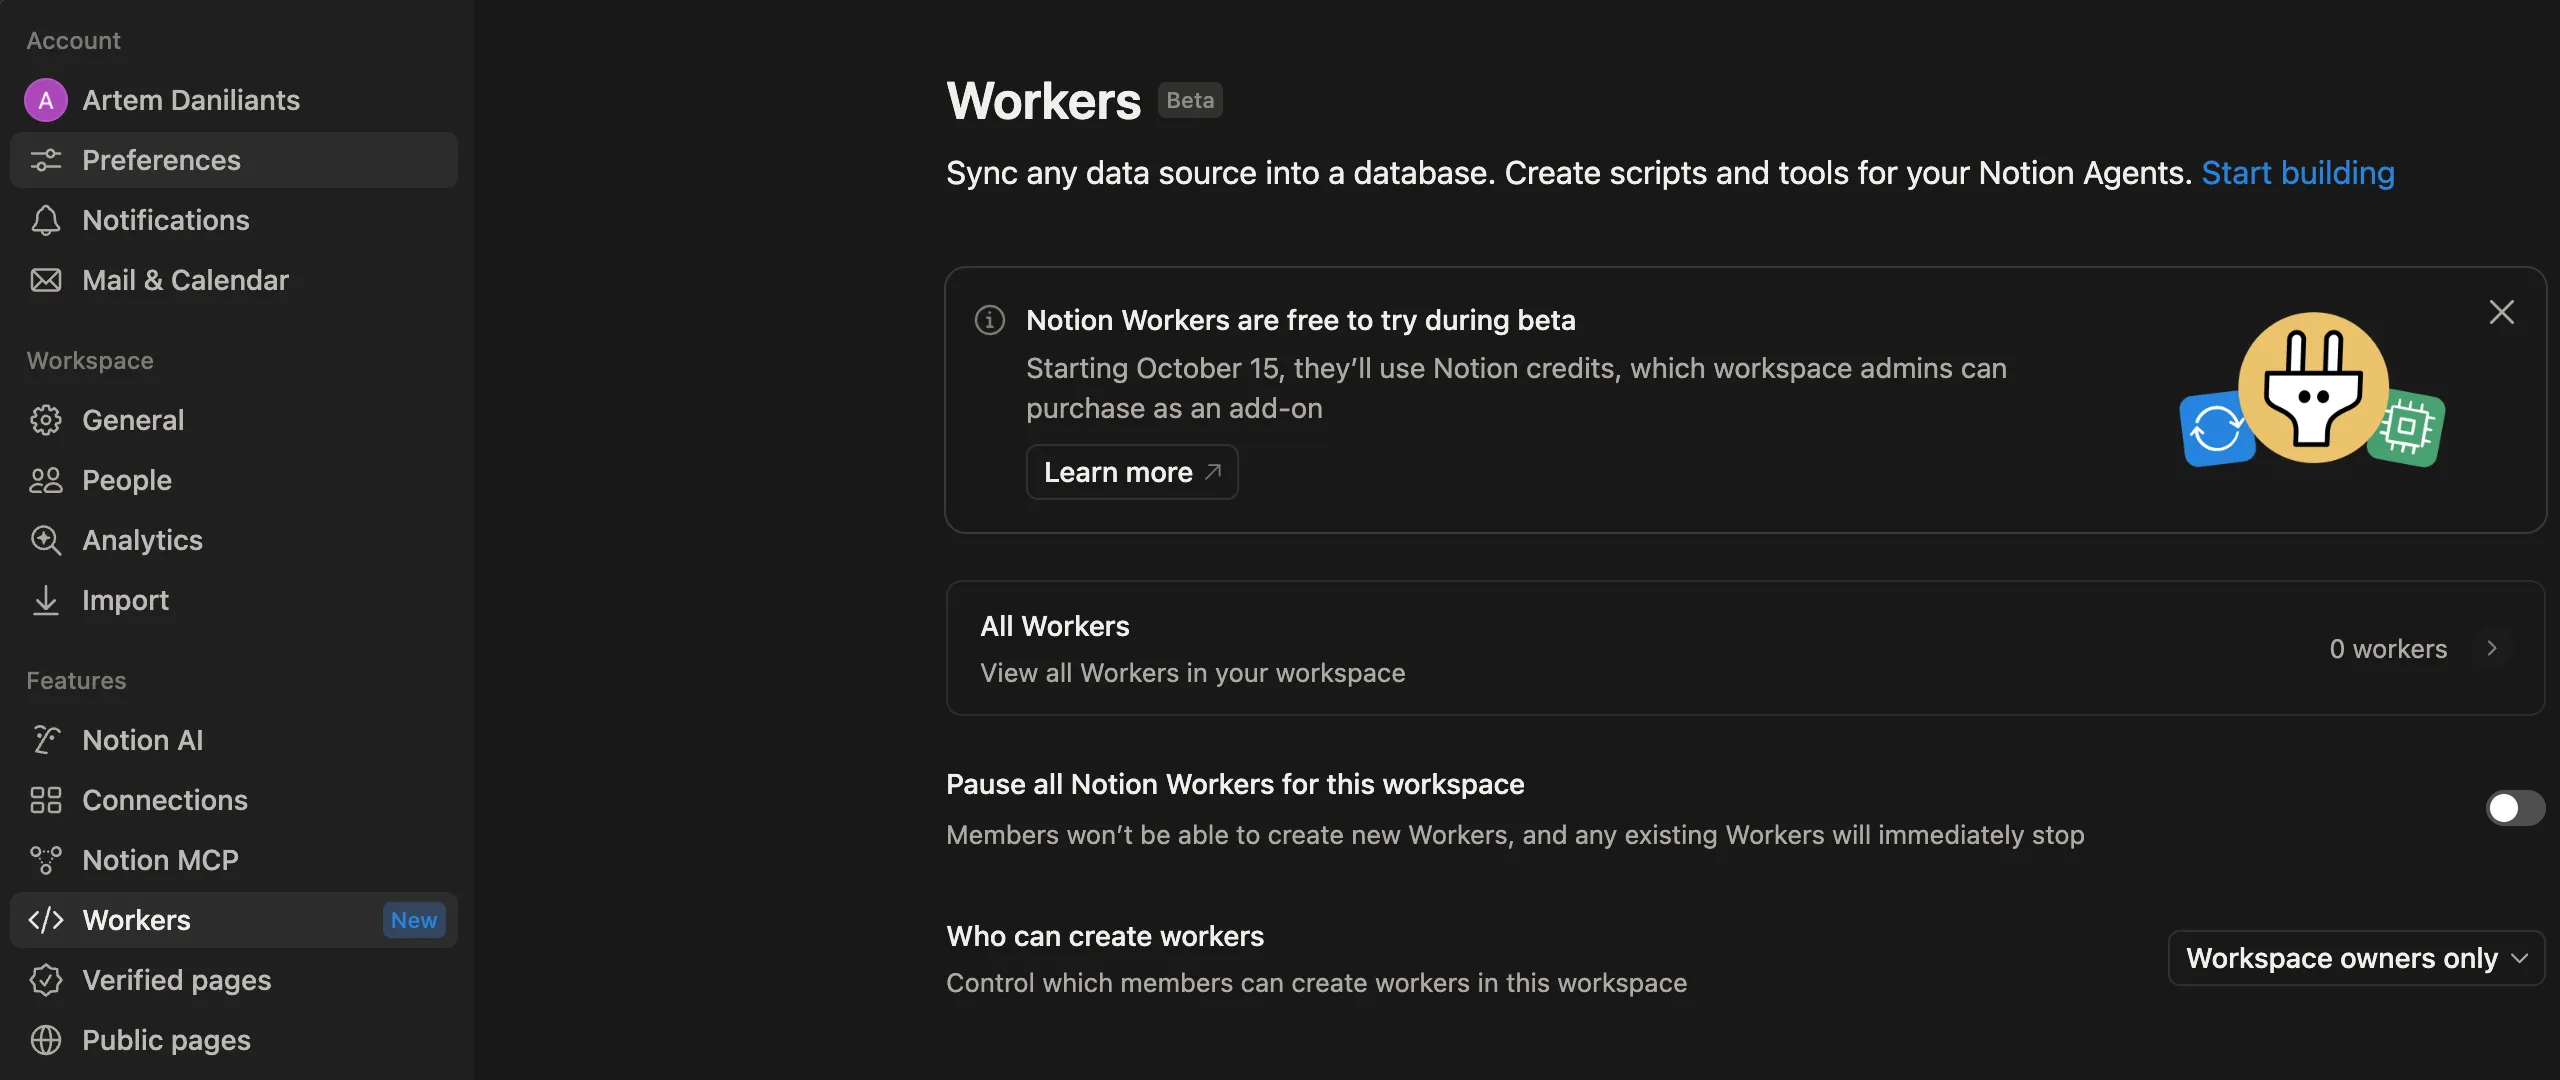Open Verified pages section
2560x1080 pixels.
[x=234, y=980]
